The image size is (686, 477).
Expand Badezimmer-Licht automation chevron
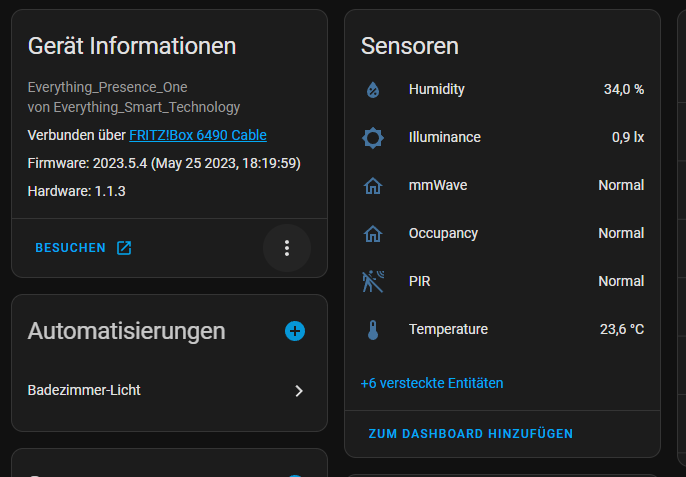[x=299, y=390]
